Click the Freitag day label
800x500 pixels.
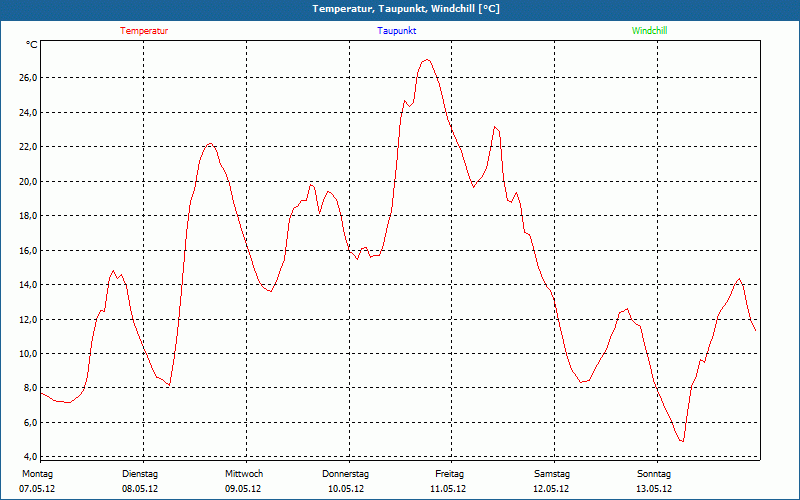coord(449,474)
